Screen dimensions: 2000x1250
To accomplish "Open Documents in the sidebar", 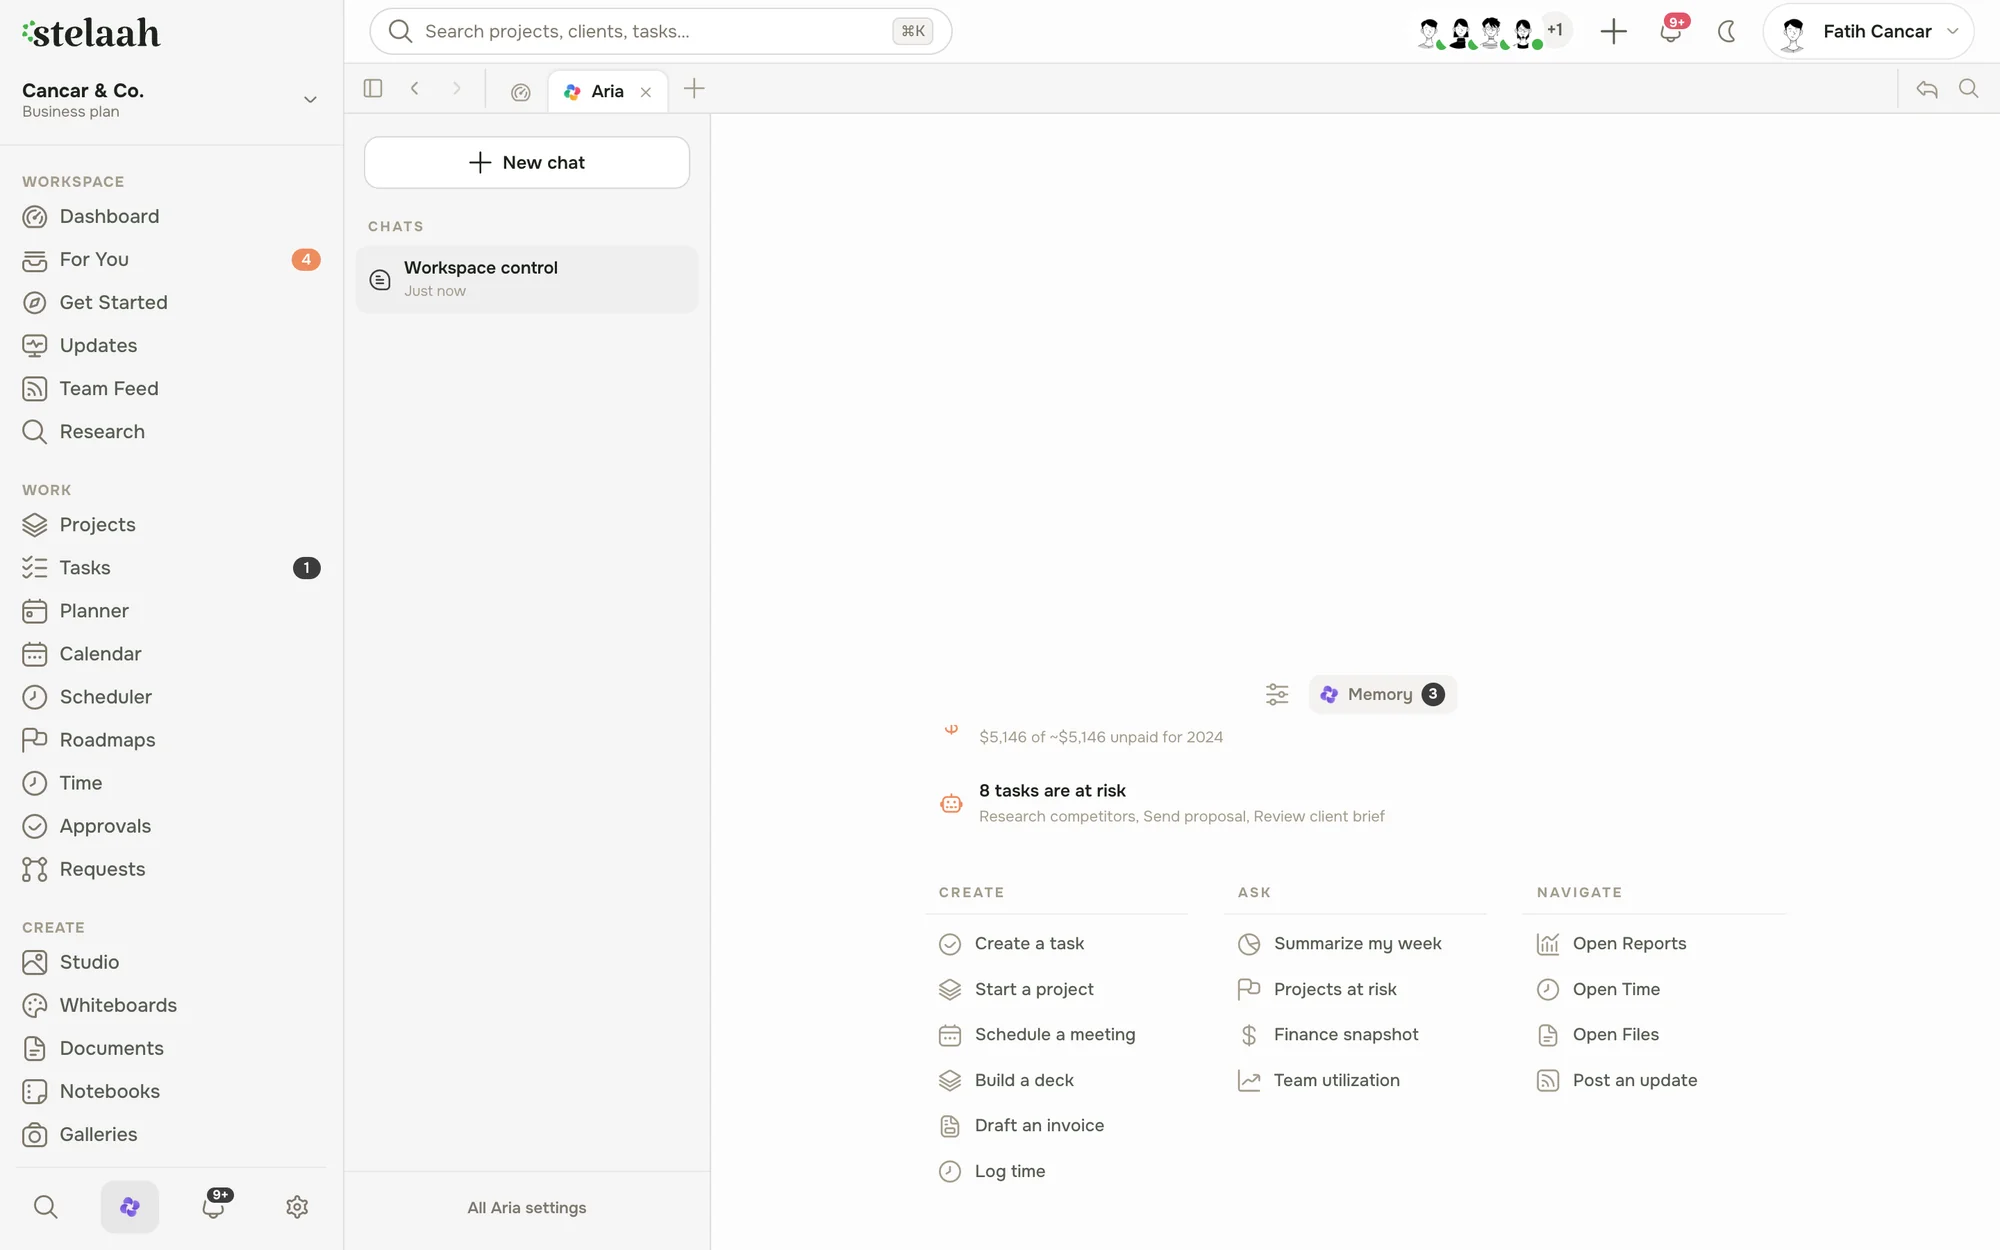I will pyautogui.click(x=171, y=1047).
